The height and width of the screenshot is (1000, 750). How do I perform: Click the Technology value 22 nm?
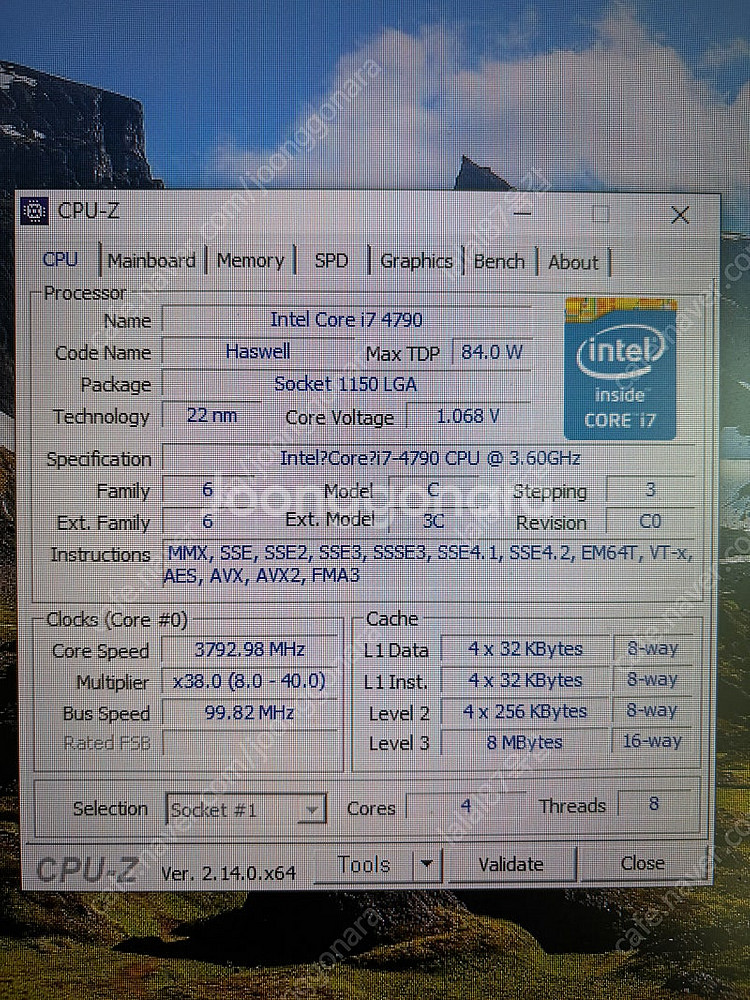coord(212,416)
